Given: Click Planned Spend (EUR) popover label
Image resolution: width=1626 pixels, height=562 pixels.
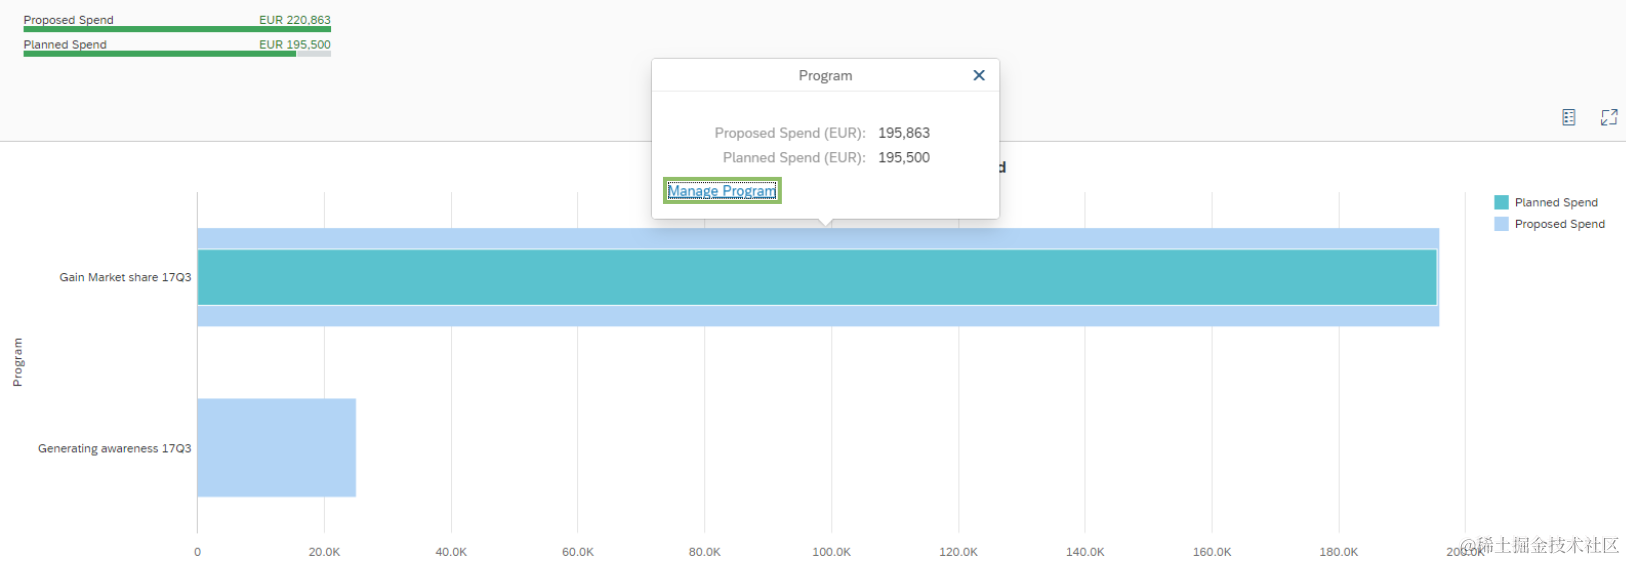Looking at the screenshot, I should 794,158.
